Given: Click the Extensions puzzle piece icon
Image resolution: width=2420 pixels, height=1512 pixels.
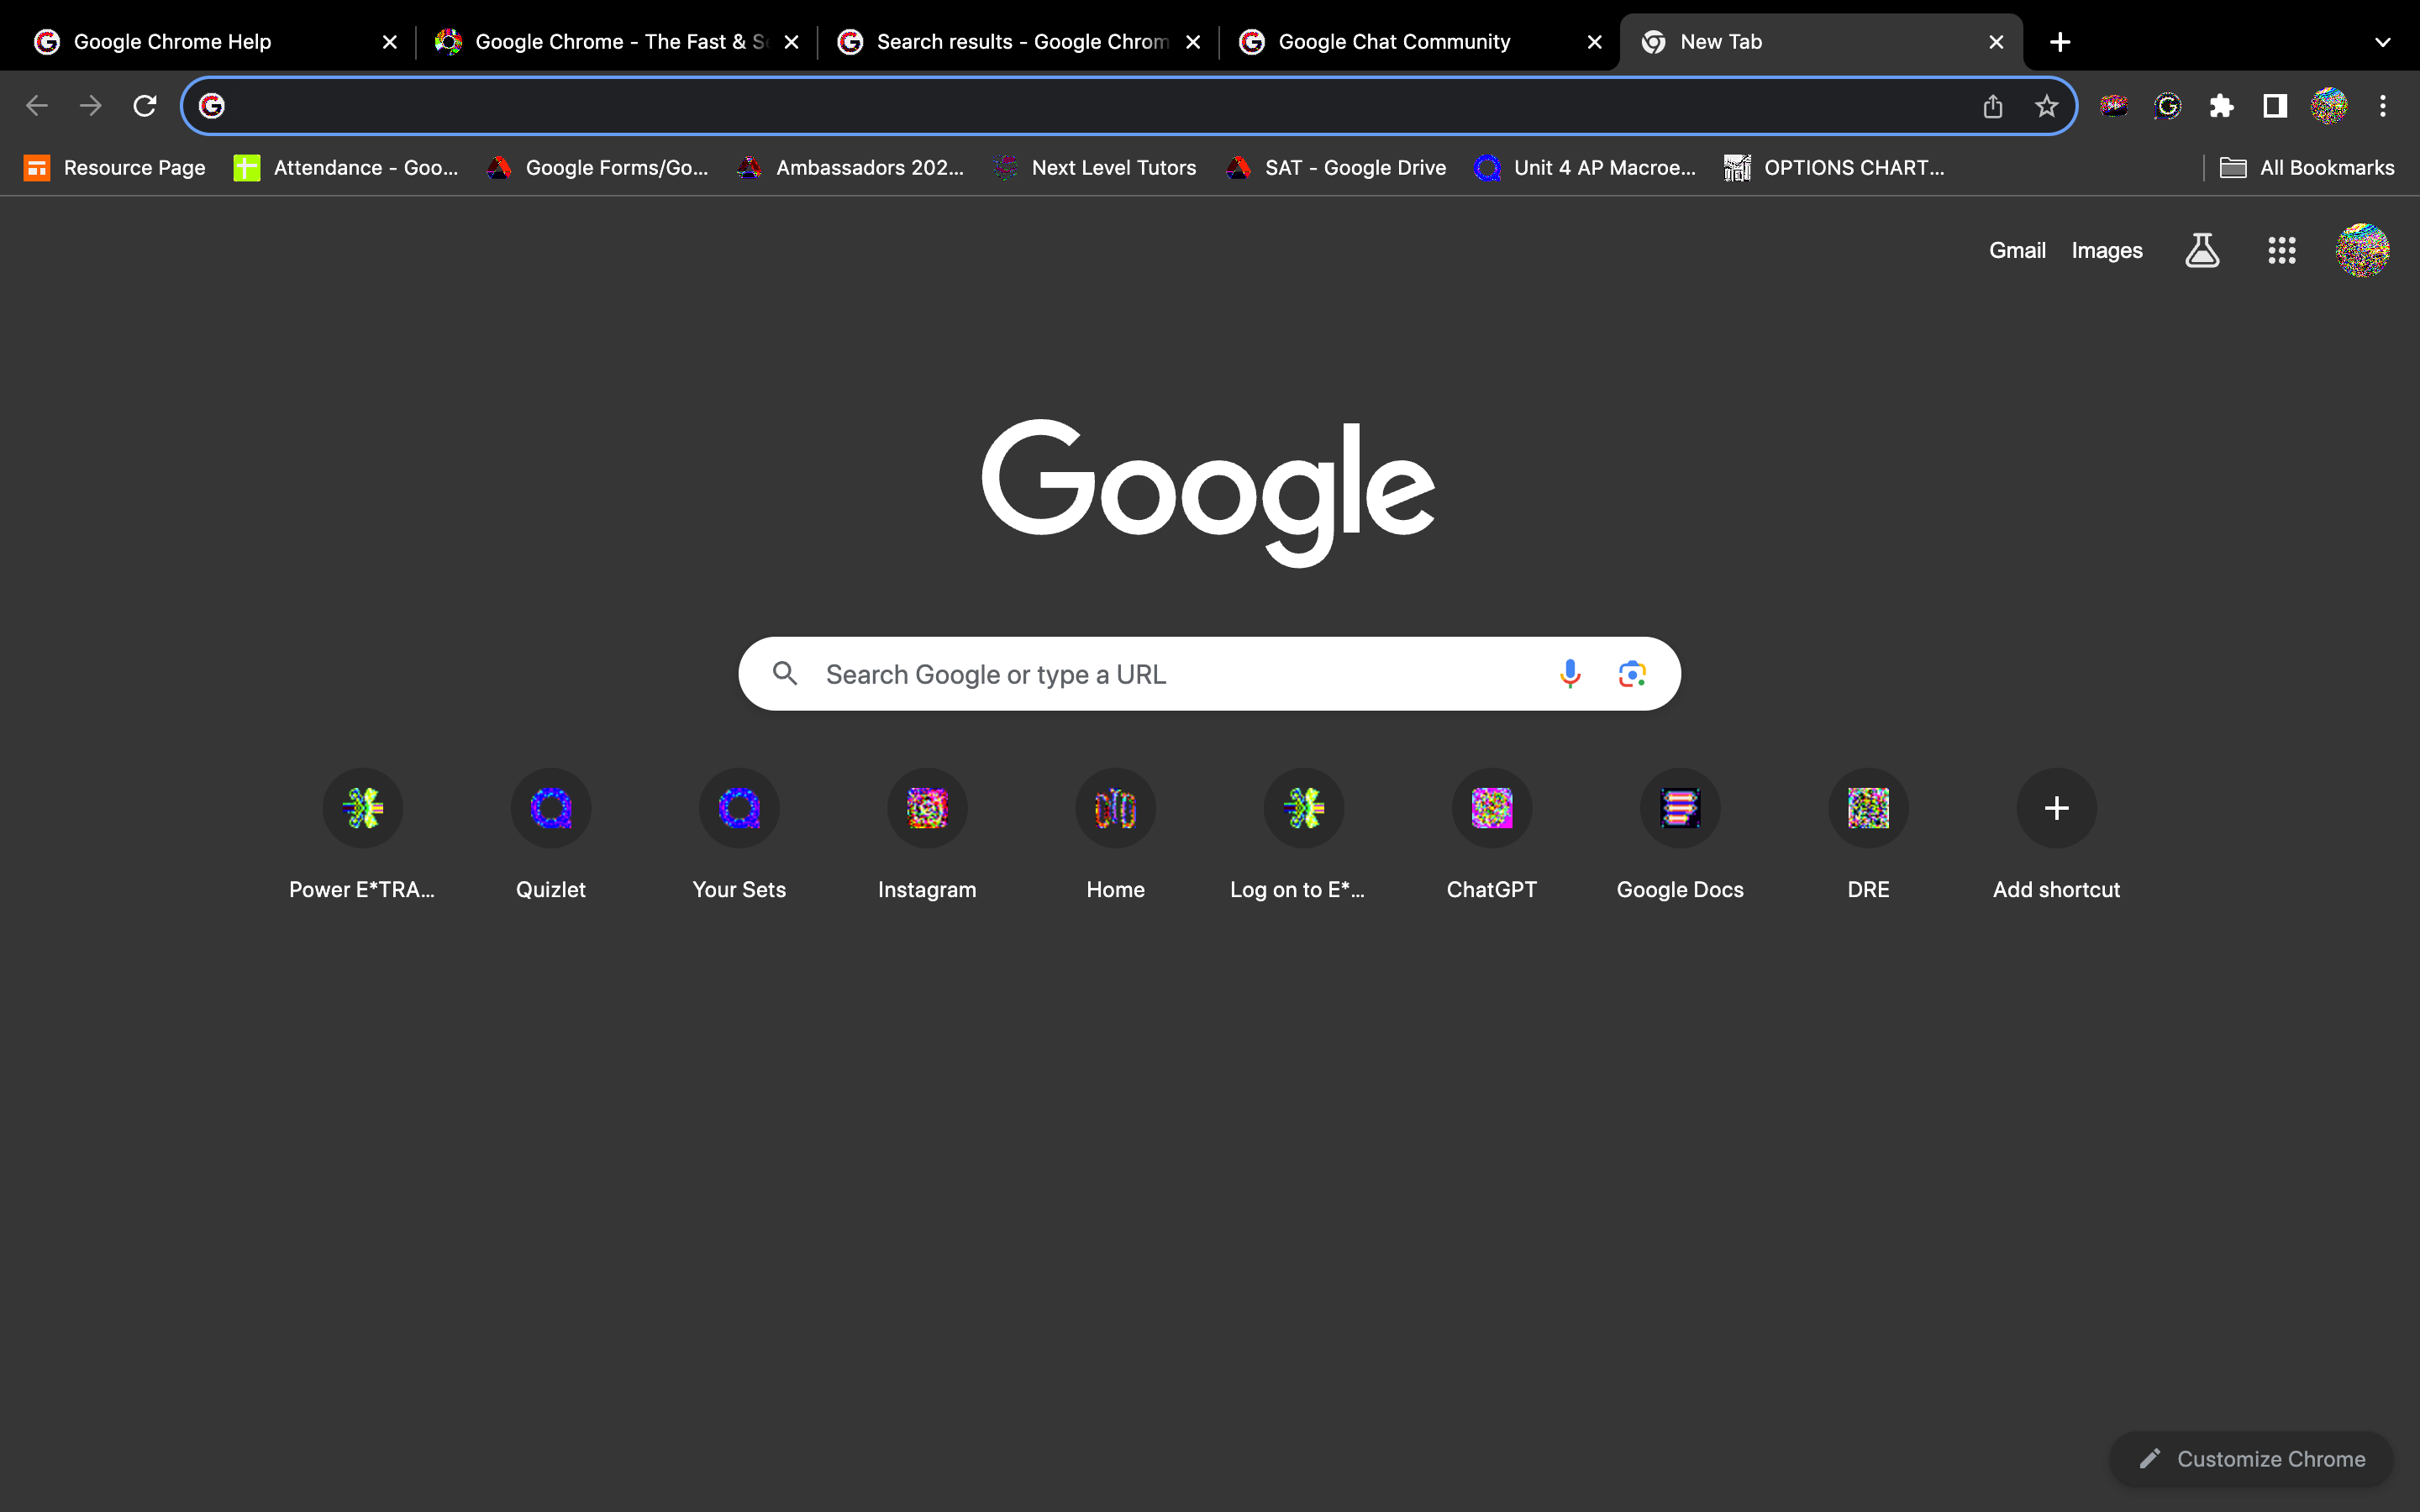Looking at the screenshot, I should 2221,106.
